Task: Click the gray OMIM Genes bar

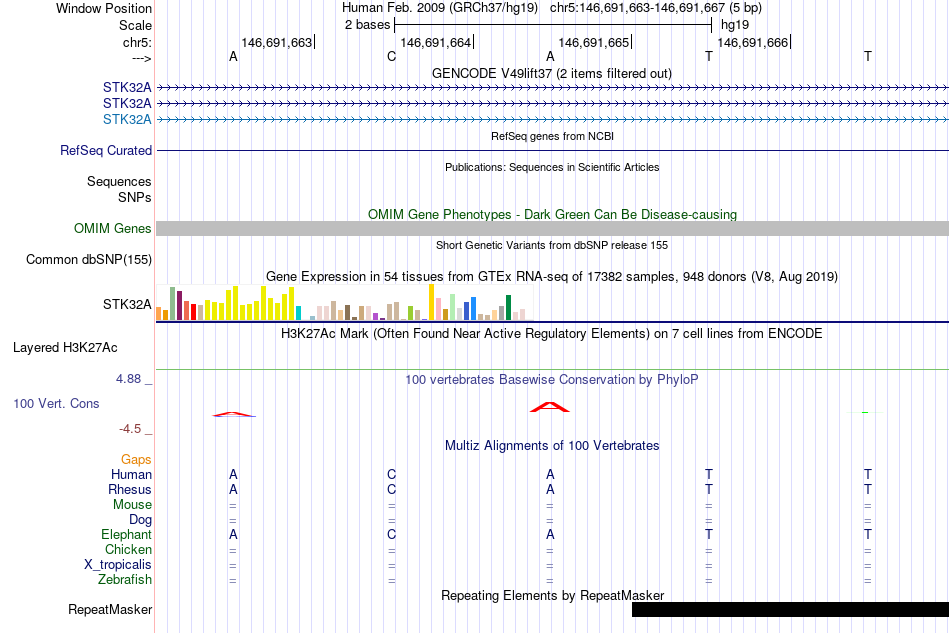Action: pos(552,228)
